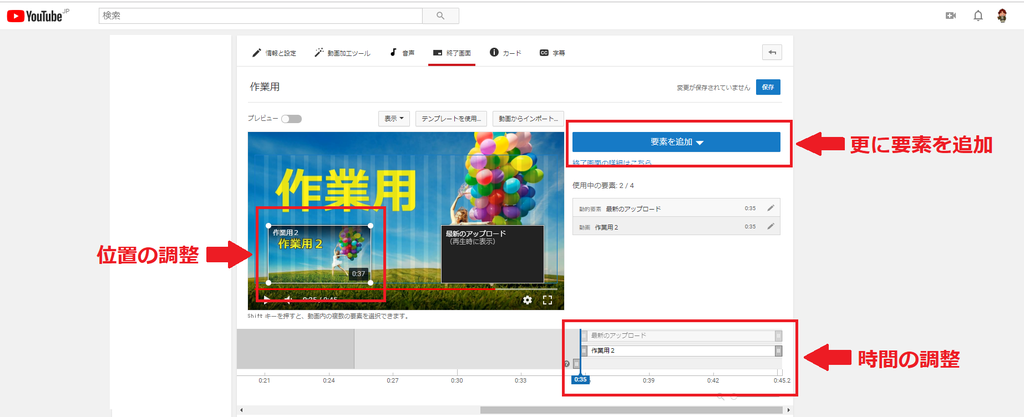
Task: Switch to the カード tab
Action: (505, 53)
